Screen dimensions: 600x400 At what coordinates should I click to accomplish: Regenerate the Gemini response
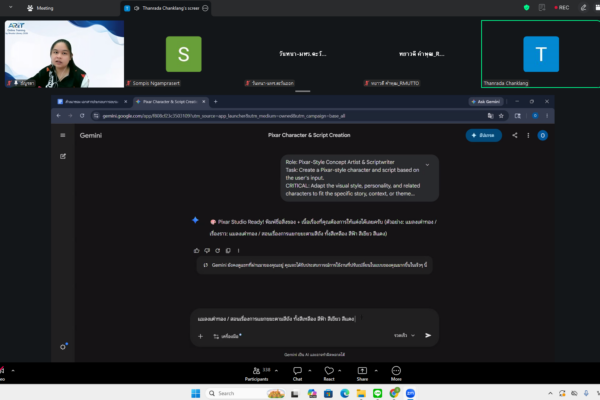pos(217,250)
